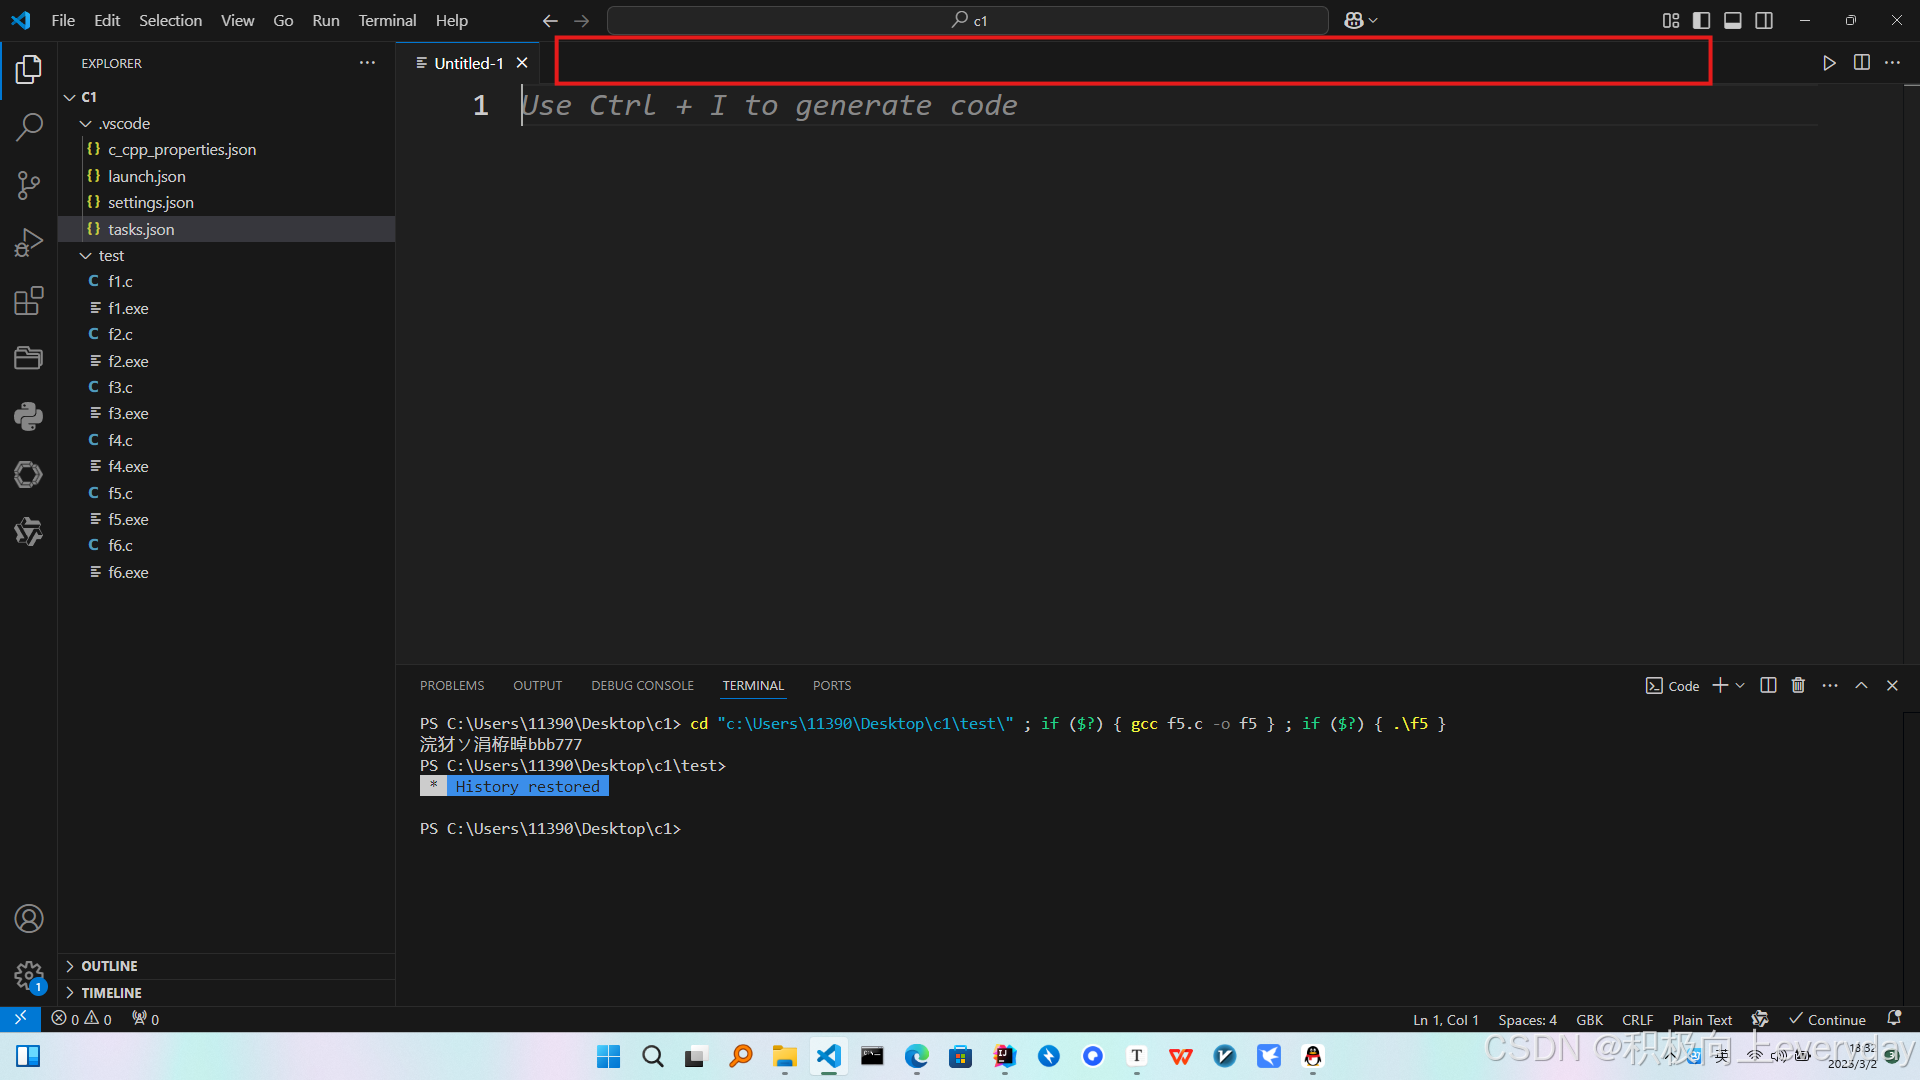Click GBK encoding in status bar
Image resolution: width=1920 pixels, height=1080 pixels.
[x=1589, y=1020]
